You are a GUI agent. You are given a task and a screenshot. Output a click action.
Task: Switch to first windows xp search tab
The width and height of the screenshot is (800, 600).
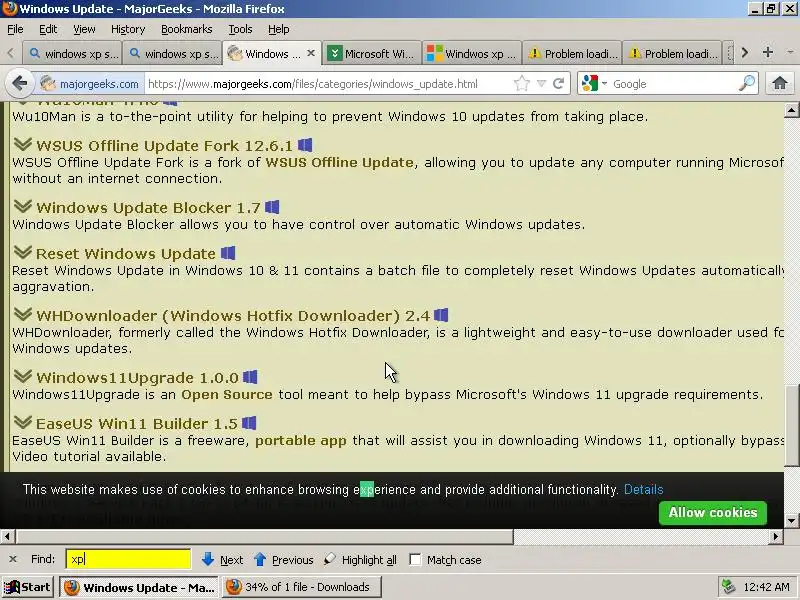click(73, 53)
